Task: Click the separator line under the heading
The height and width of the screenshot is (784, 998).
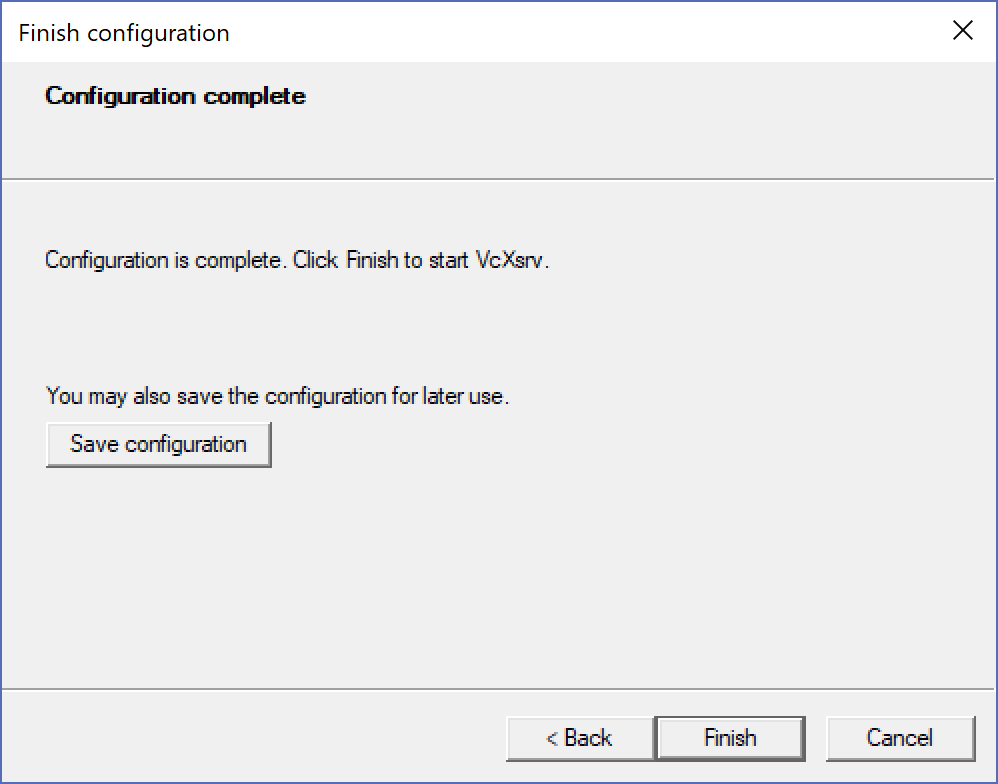Action: 498,179
